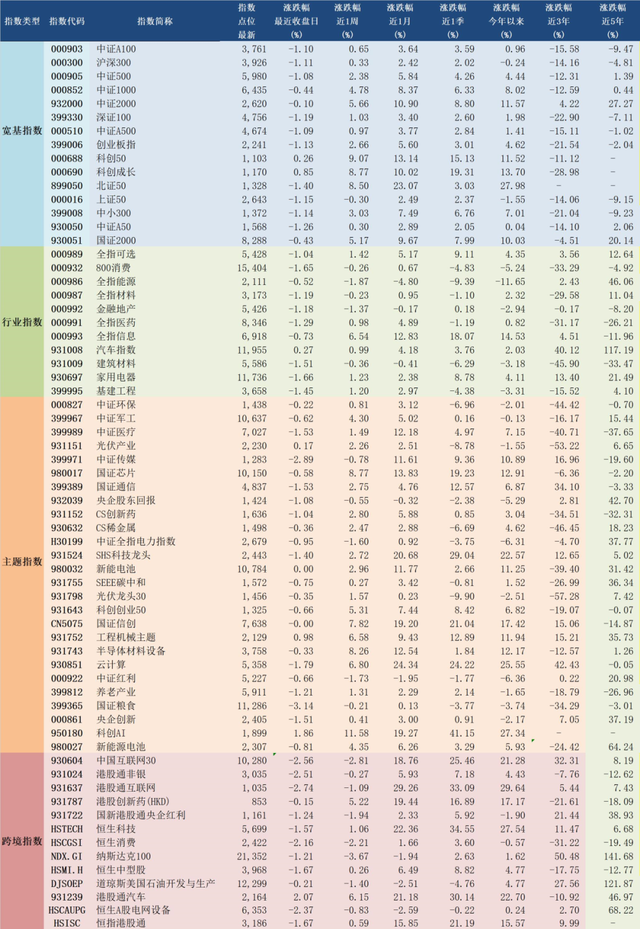Image resolution: width=640 pixels, height=929 pixels.
Task: Click index code 399330
Action: point(66,117)
